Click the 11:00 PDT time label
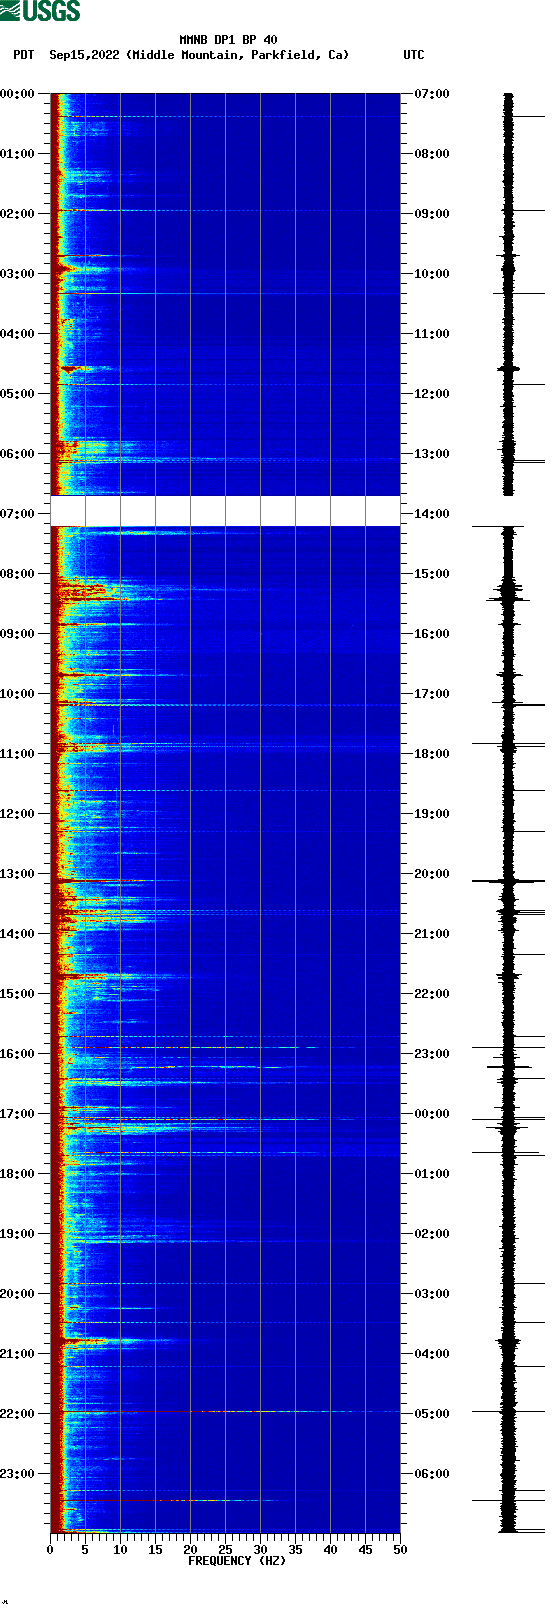552x1613 pixels. pyautogui.click(x=18, y=754)
